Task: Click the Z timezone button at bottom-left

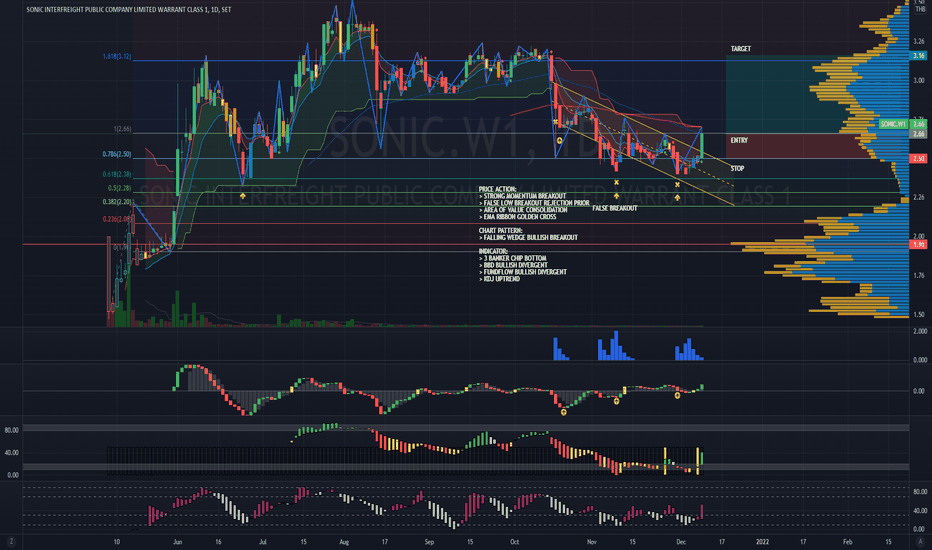Action: coord(11,542)
